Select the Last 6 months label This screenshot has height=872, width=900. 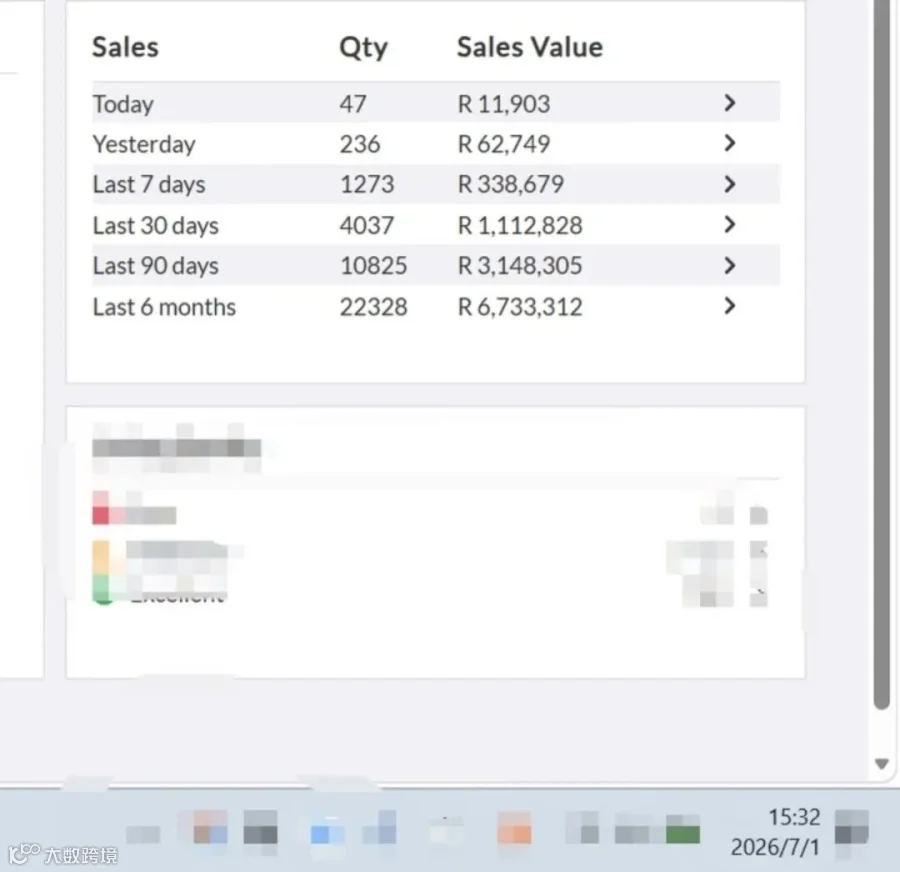pos(164,307)
